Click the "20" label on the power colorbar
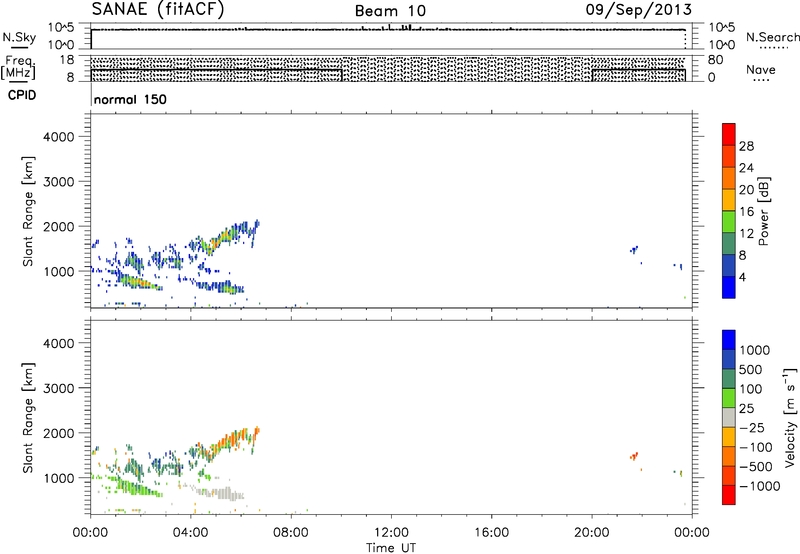 click(746, 190)
